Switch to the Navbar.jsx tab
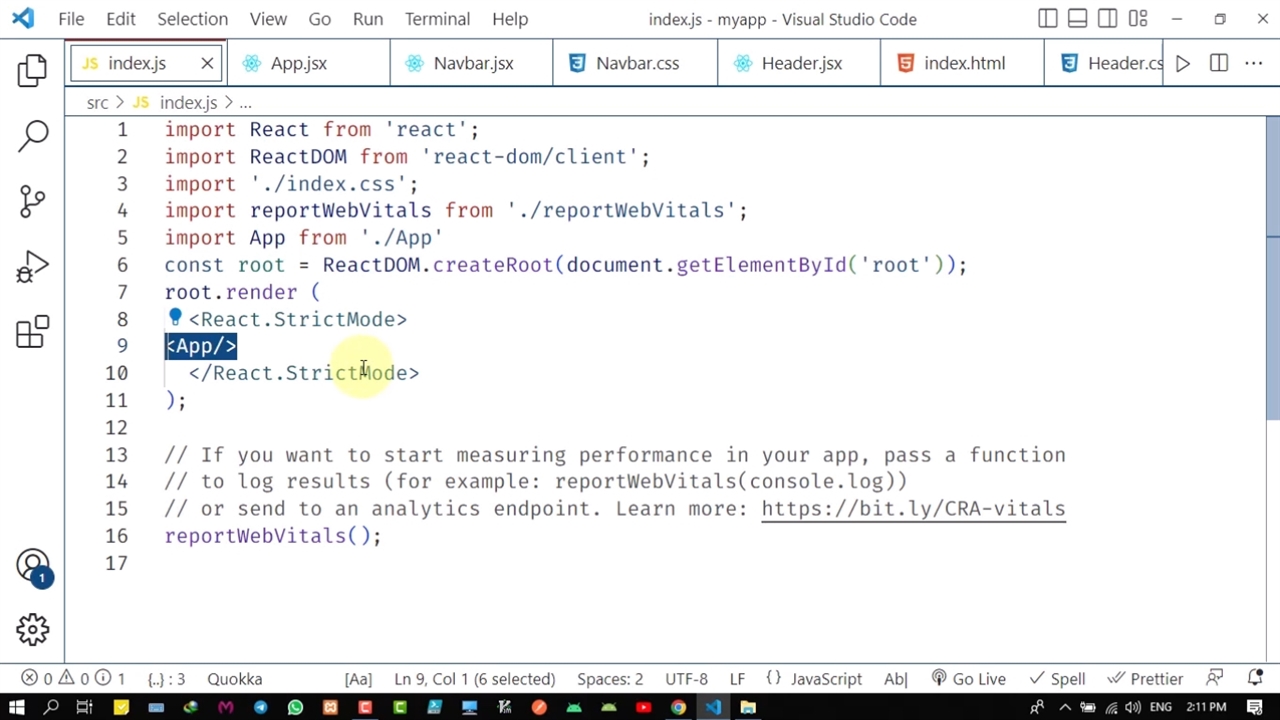Screen dimensions: 1280x720 (472, 63)
